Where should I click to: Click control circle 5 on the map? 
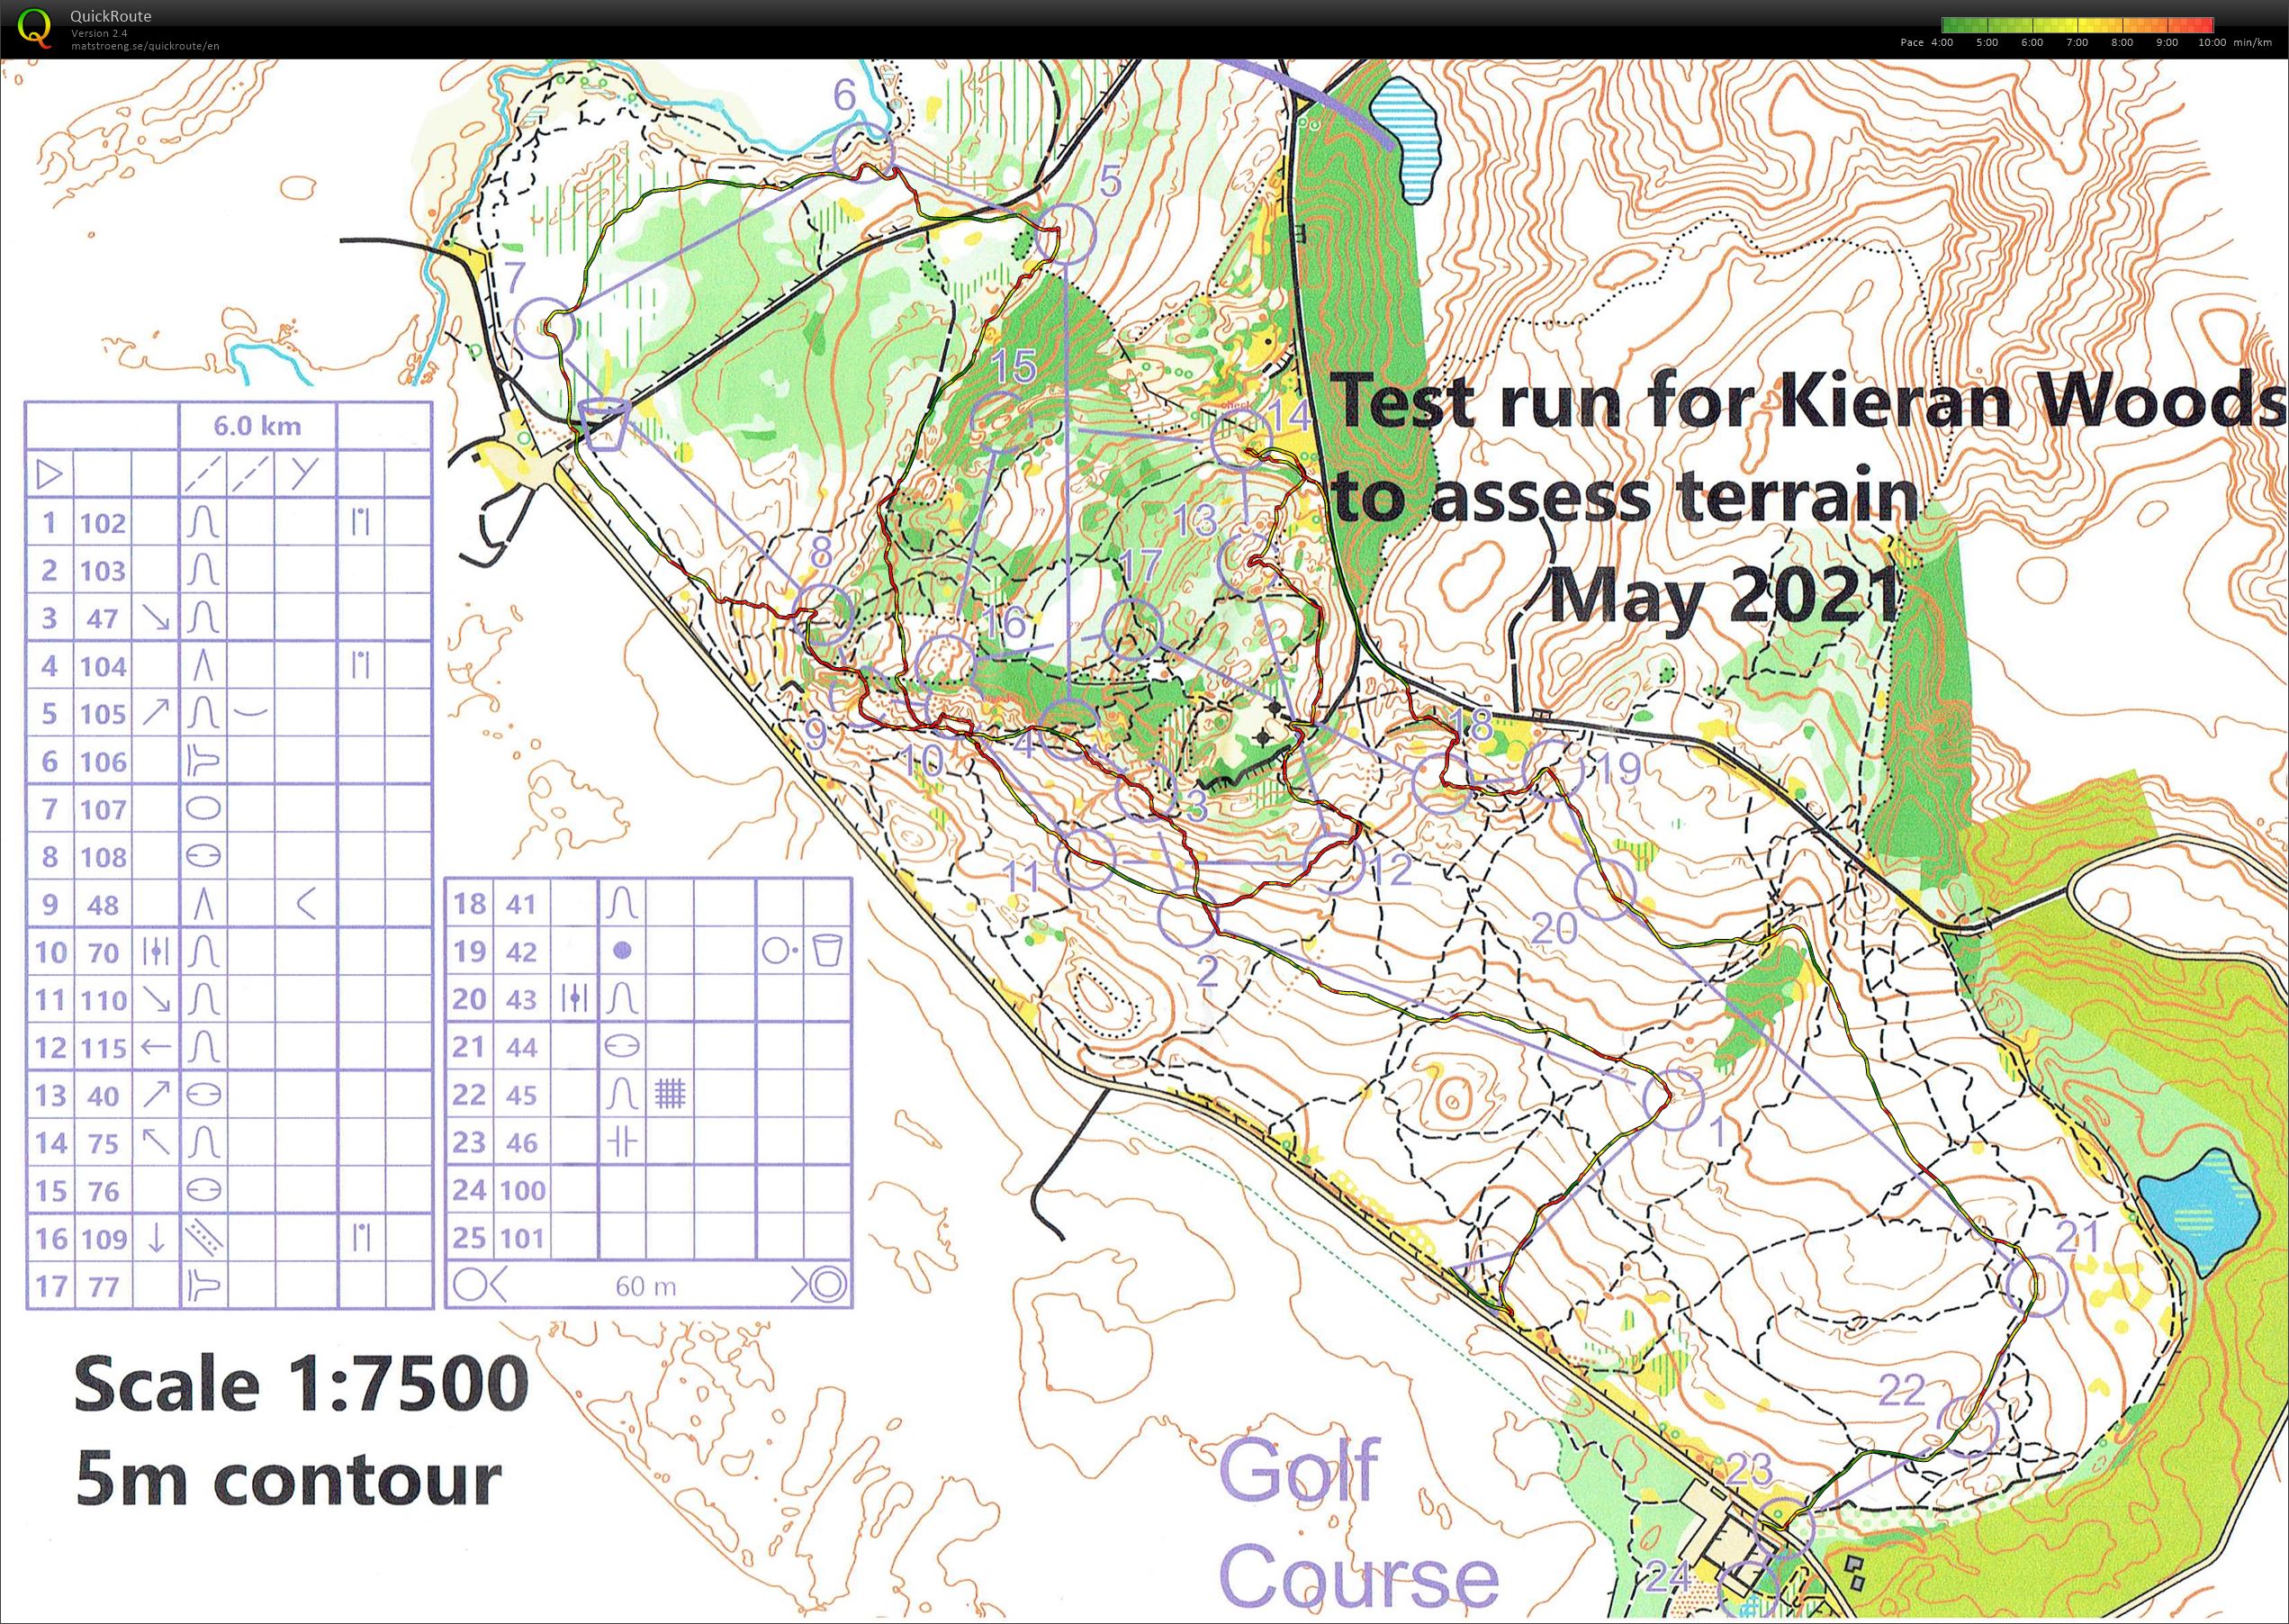pyautogui.click(x=1065, y=234)
